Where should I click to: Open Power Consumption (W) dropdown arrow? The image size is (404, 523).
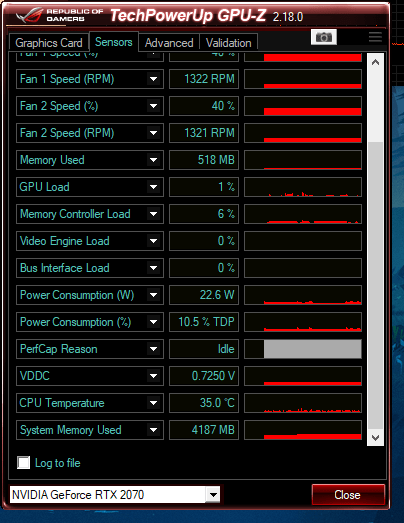pyautogui.click(x=153, y=295)
